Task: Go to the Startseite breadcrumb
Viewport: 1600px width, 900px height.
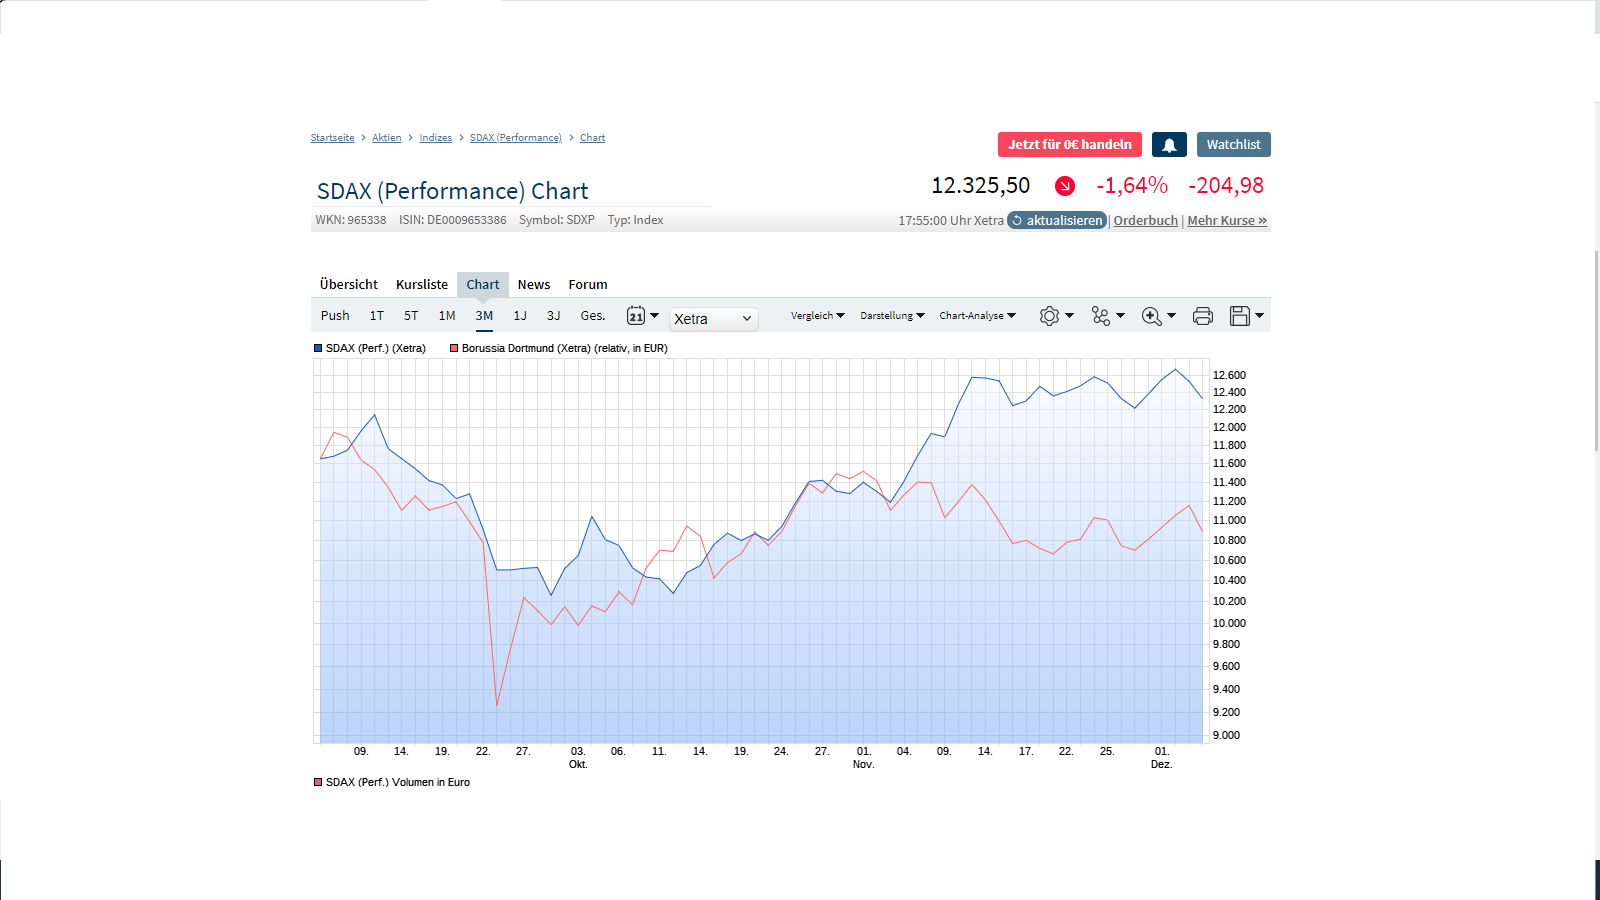Action: click(x=332, y=138)
